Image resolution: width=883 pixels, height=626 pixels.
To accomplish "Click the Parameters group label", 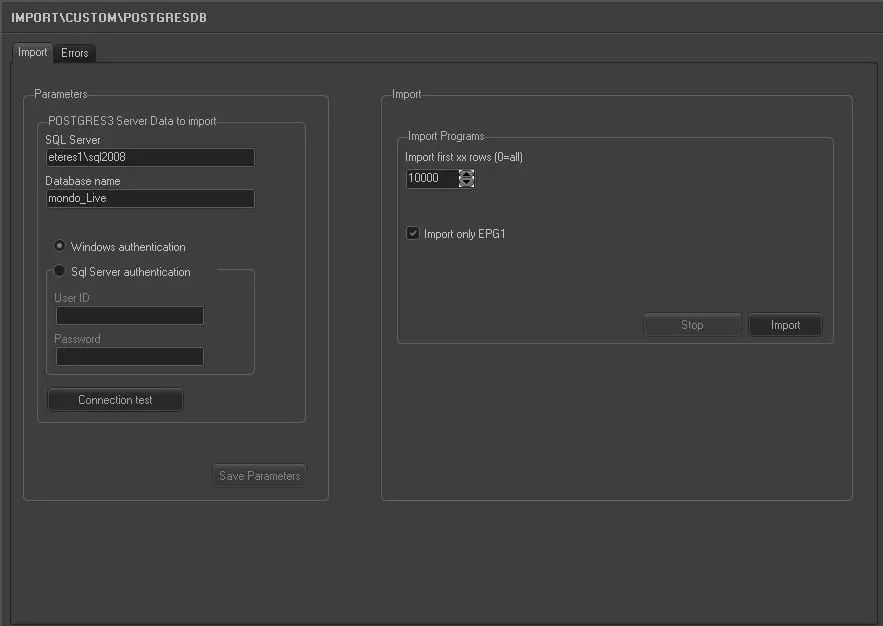I will [x=61, y=94].
